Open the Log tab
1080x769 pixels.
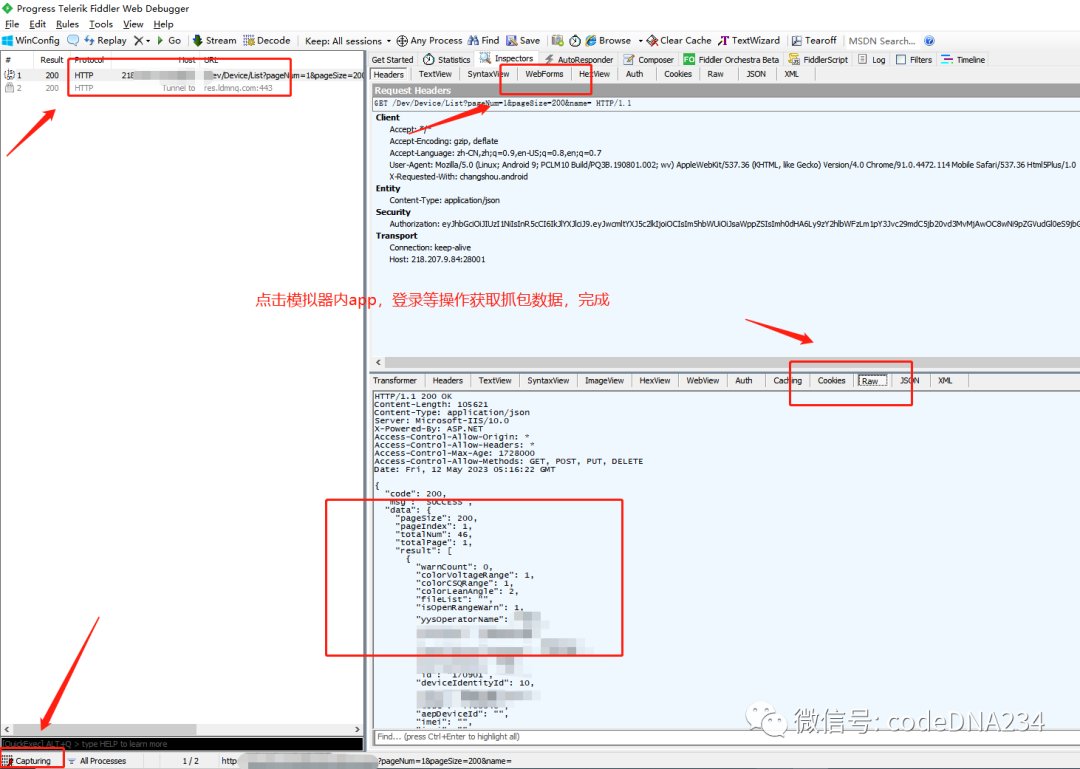pyautogui.click(x=871, y=60)
